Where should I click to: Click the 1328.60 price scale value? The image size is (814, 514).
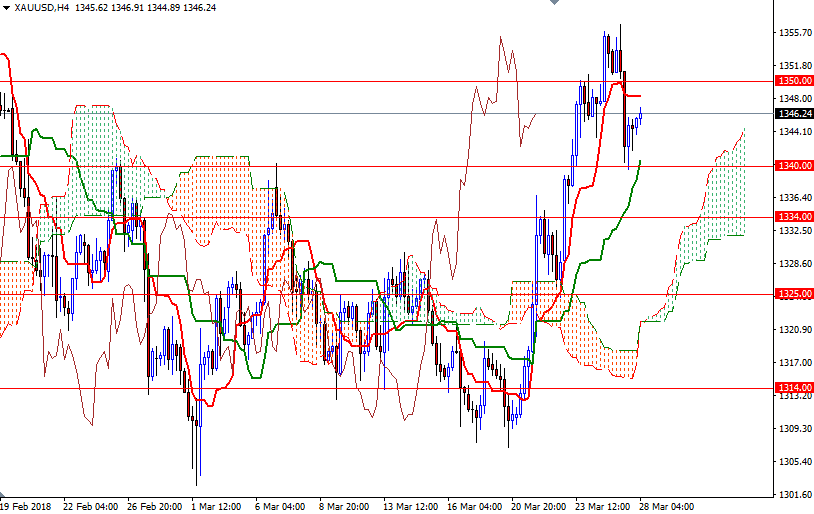point(795,264)
